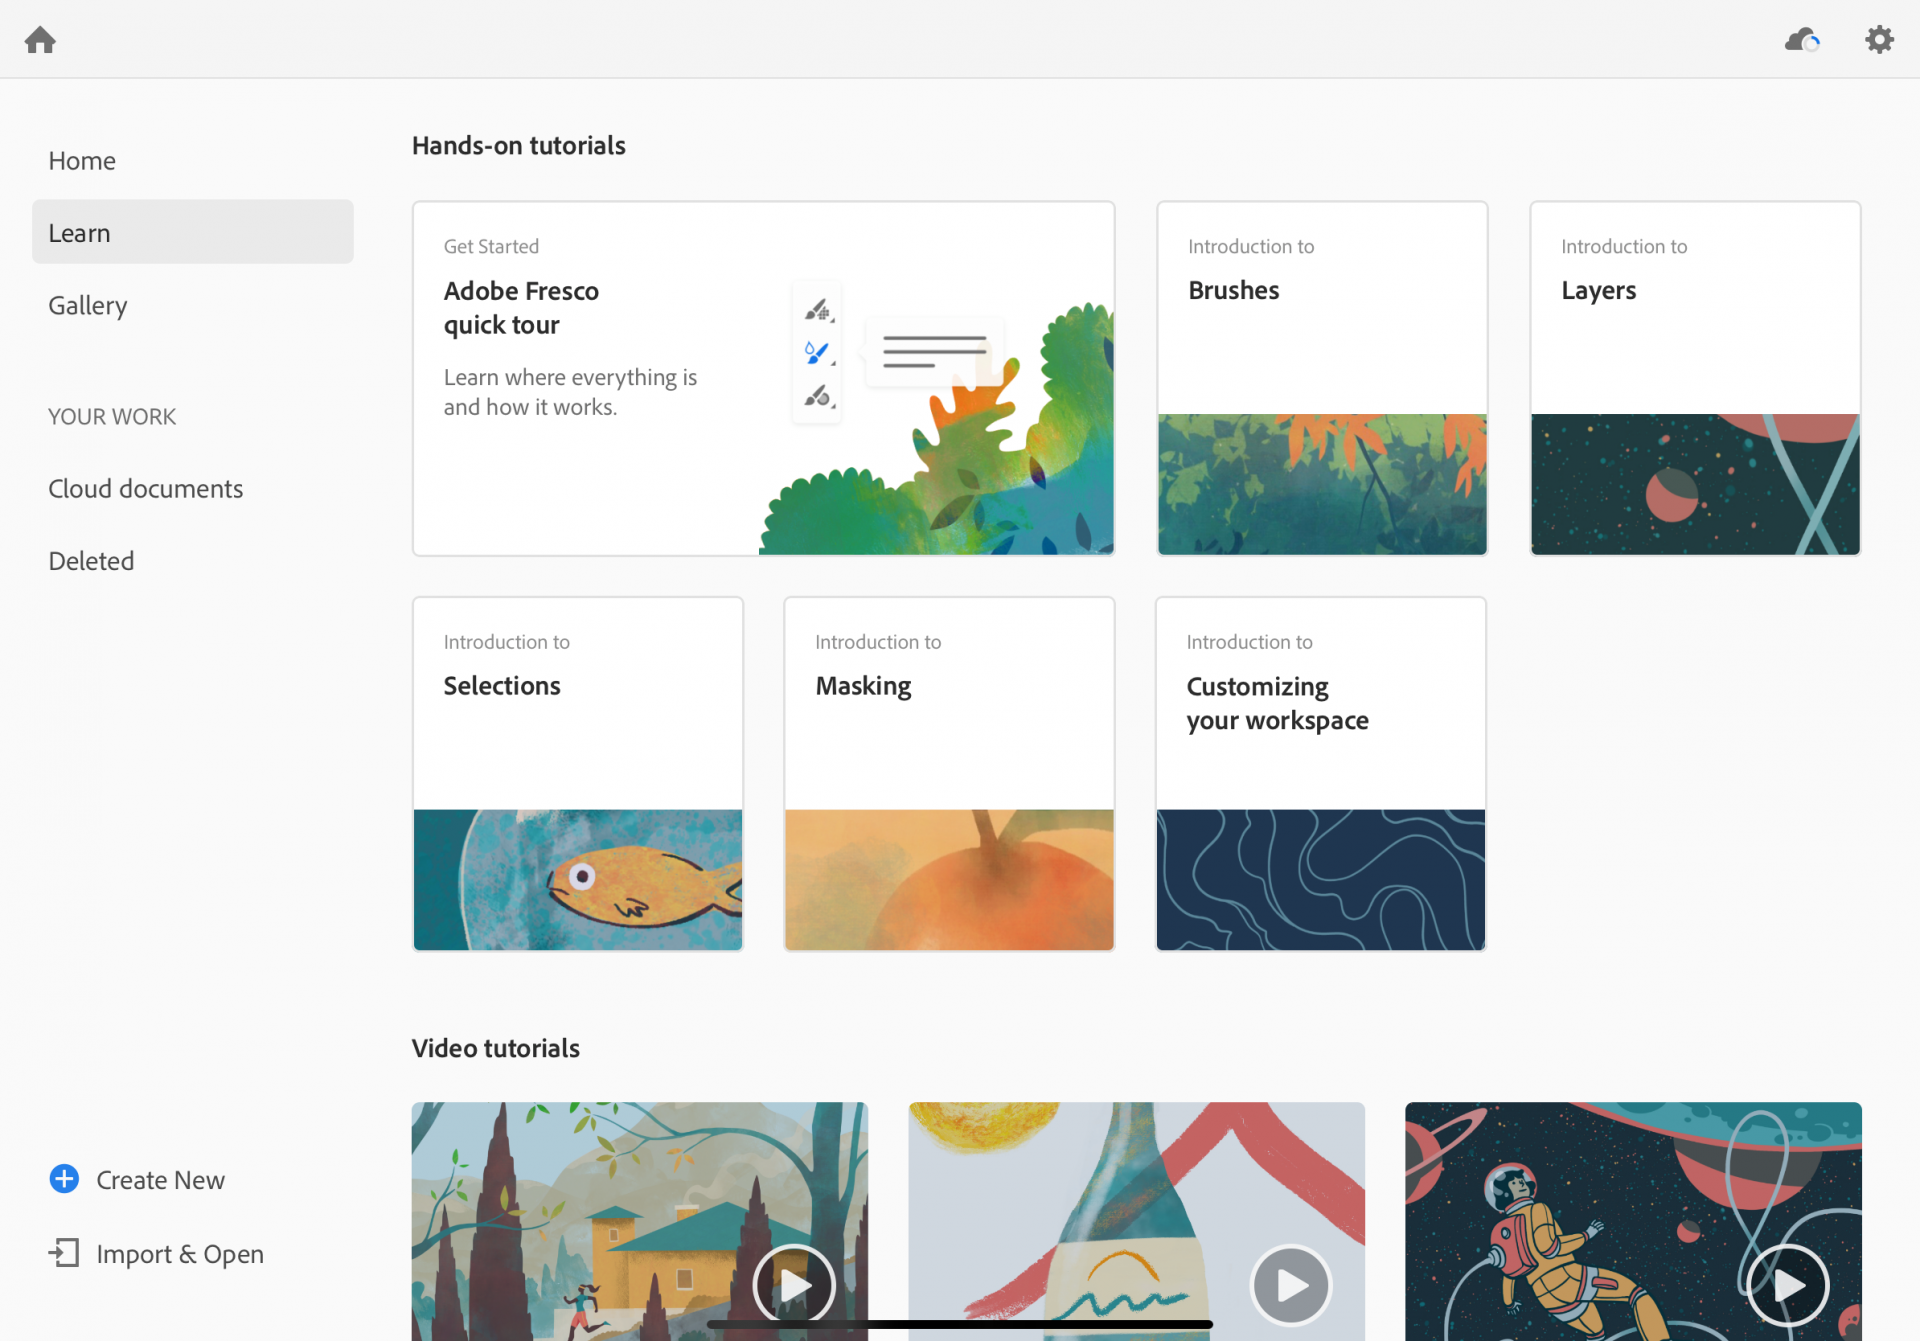Click the Import & Open arrow icon
The height and width of the screenshot is (1341, 1920).
[x=64, y=1253]
